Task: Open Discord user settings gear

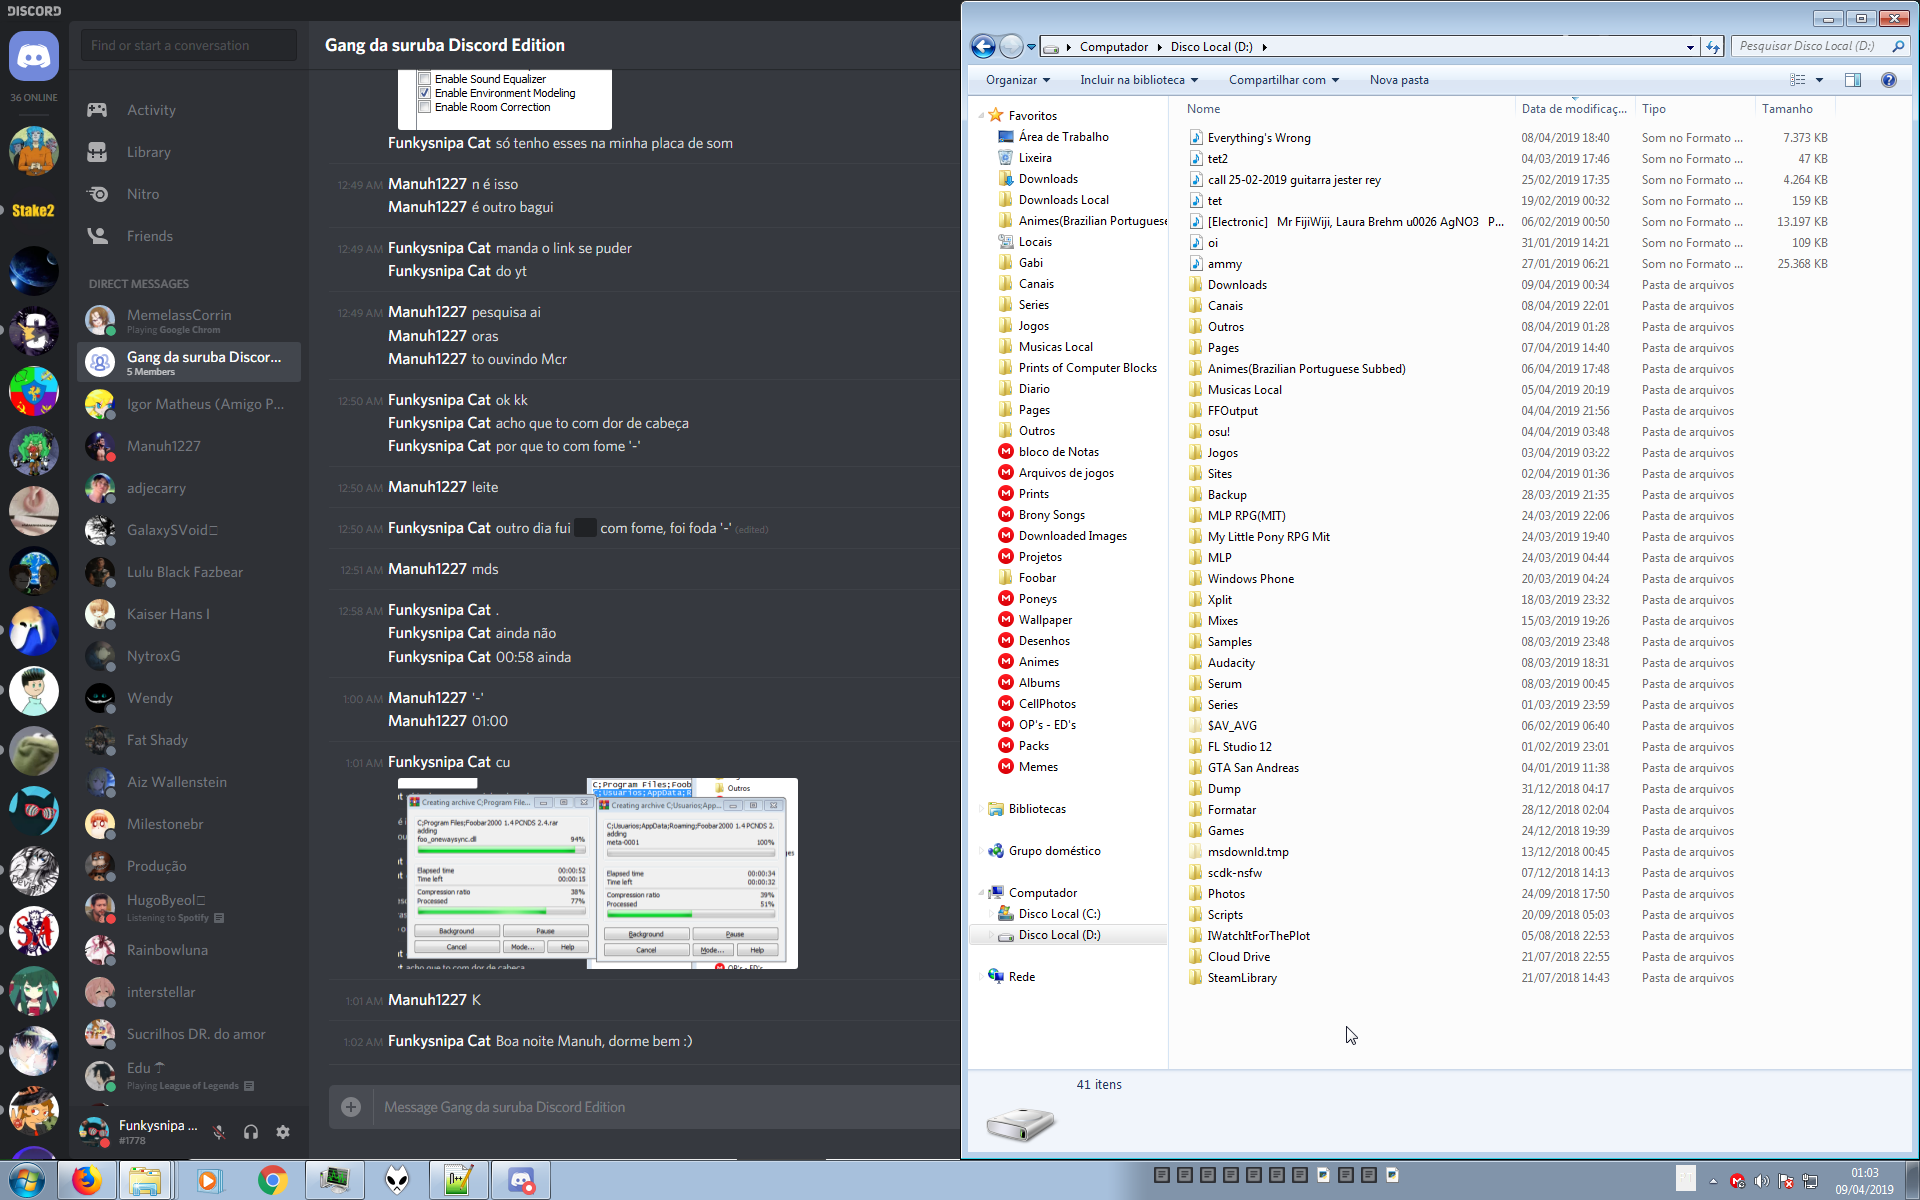Action: pyautogui.click(x=283, y=1132)
